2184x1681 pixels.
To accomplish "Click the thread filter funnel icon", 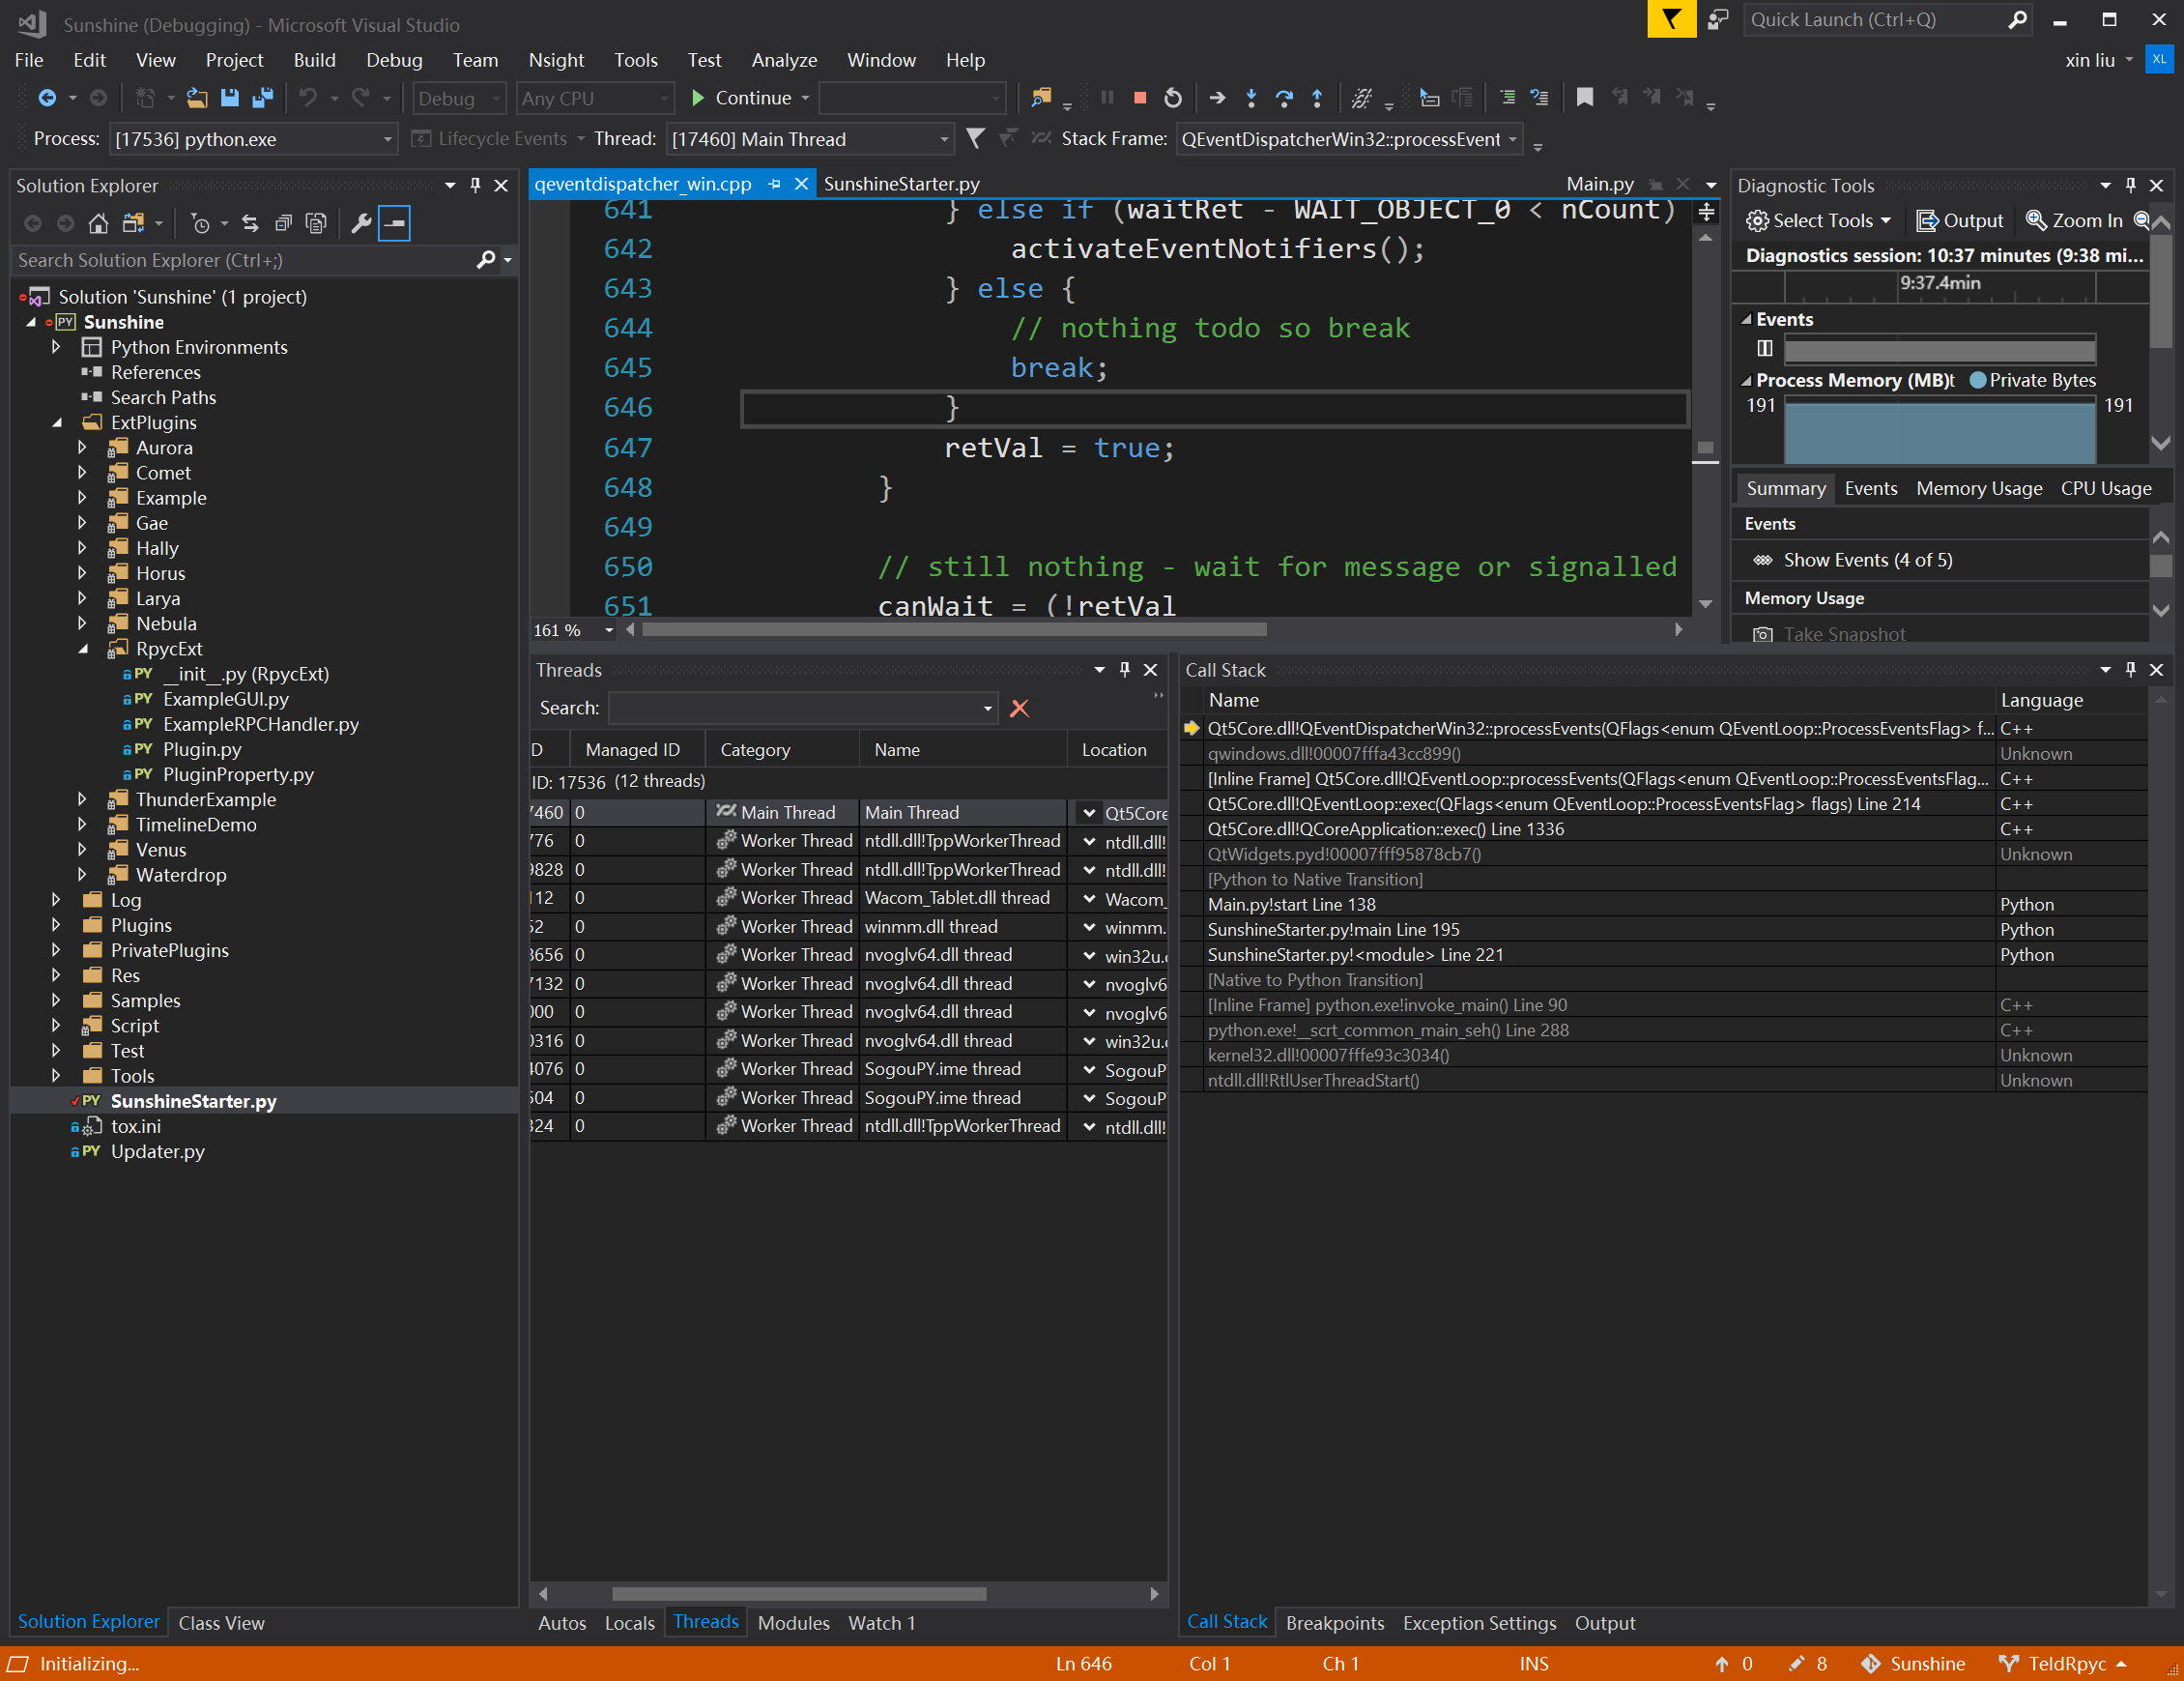I will [x=975, y=138].
